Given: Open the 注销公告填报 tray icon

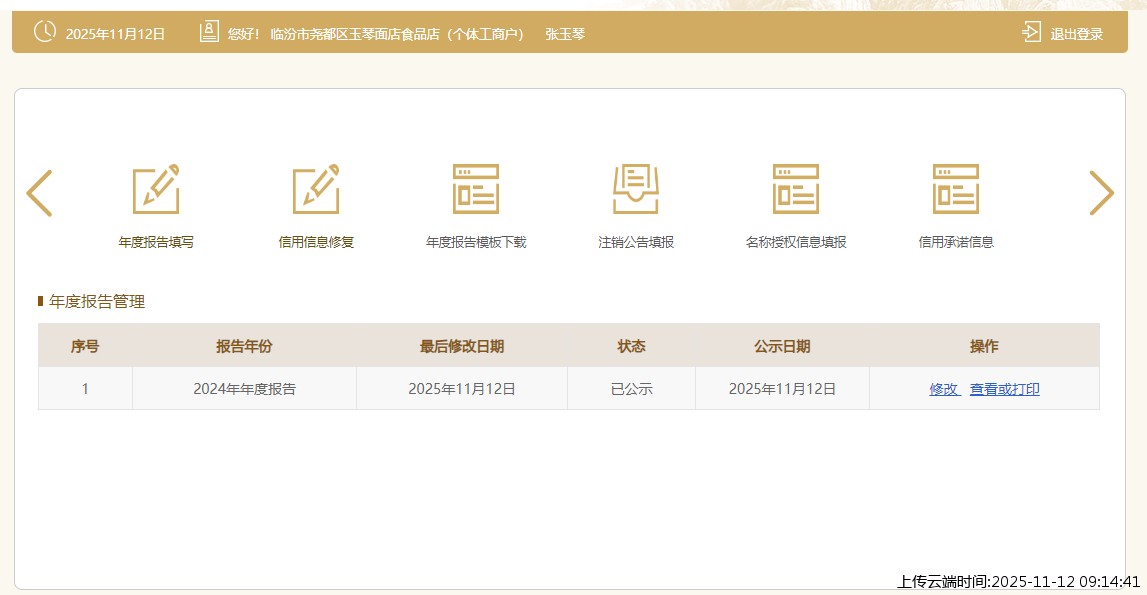Looking at the screenshot, I should [x=636, y=189].
